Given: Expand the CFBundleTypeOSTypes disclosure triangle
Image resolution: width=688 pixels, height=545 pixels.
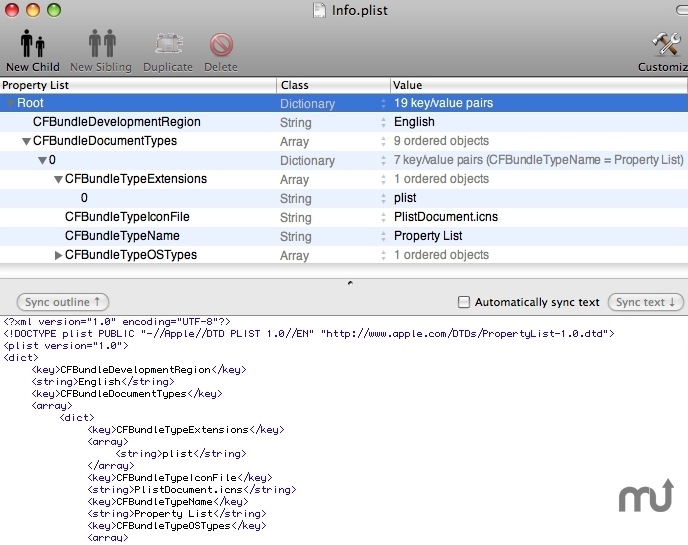Looking at the screenshot, I should 58,255.
